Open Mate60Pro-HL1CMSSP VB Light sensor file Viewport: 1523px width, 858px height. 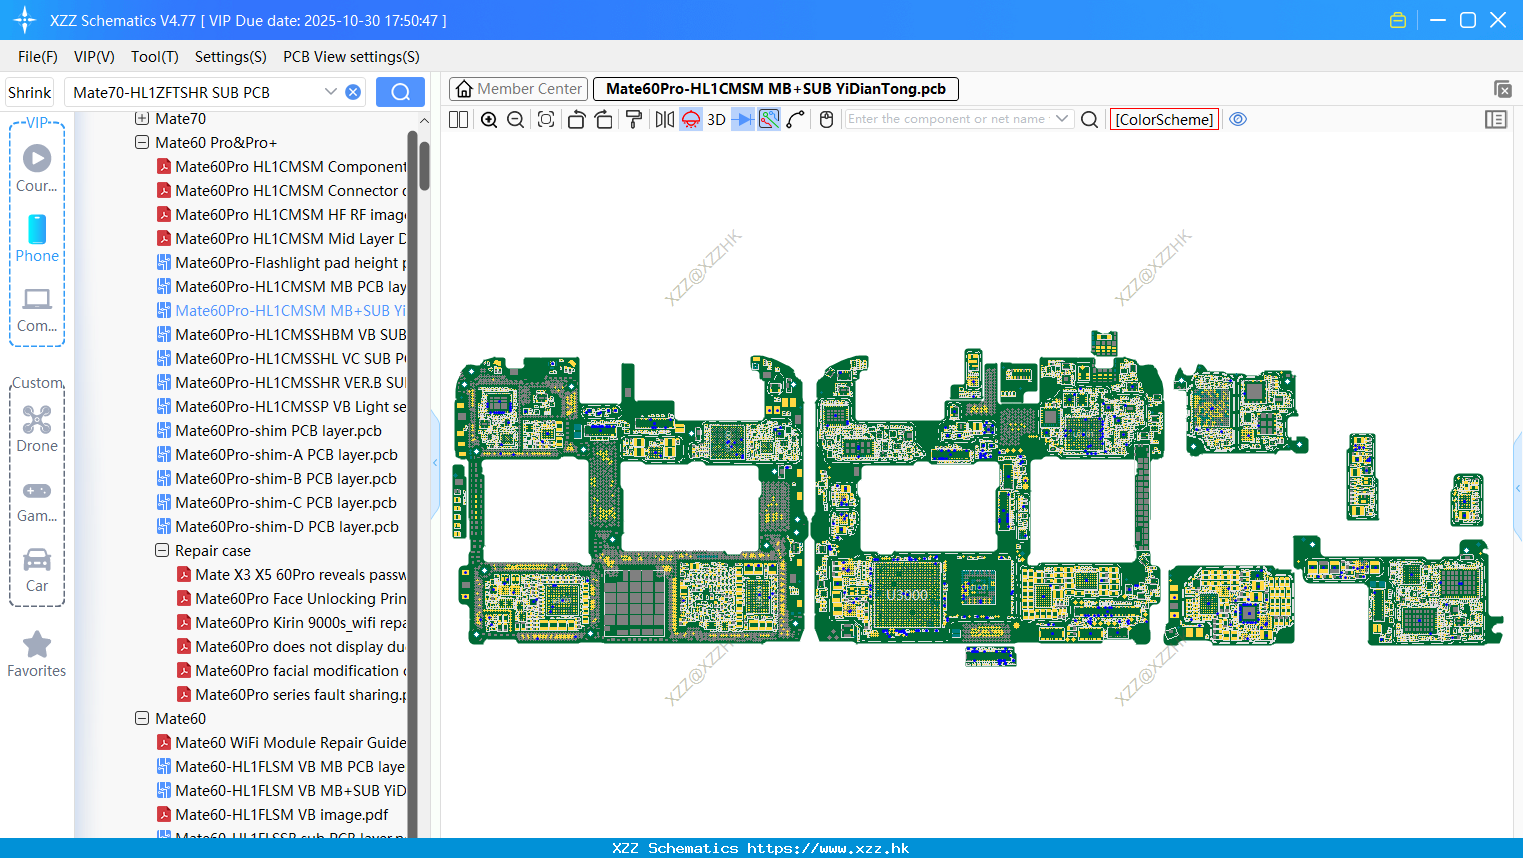coord(281,407)
